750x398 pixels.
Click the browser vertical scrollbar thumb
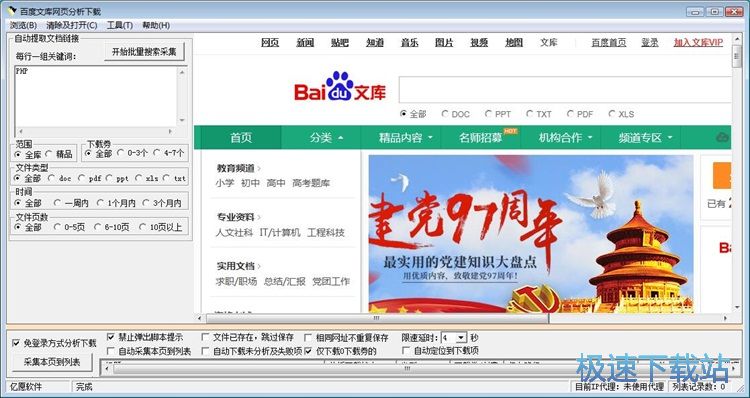(736, 56)
